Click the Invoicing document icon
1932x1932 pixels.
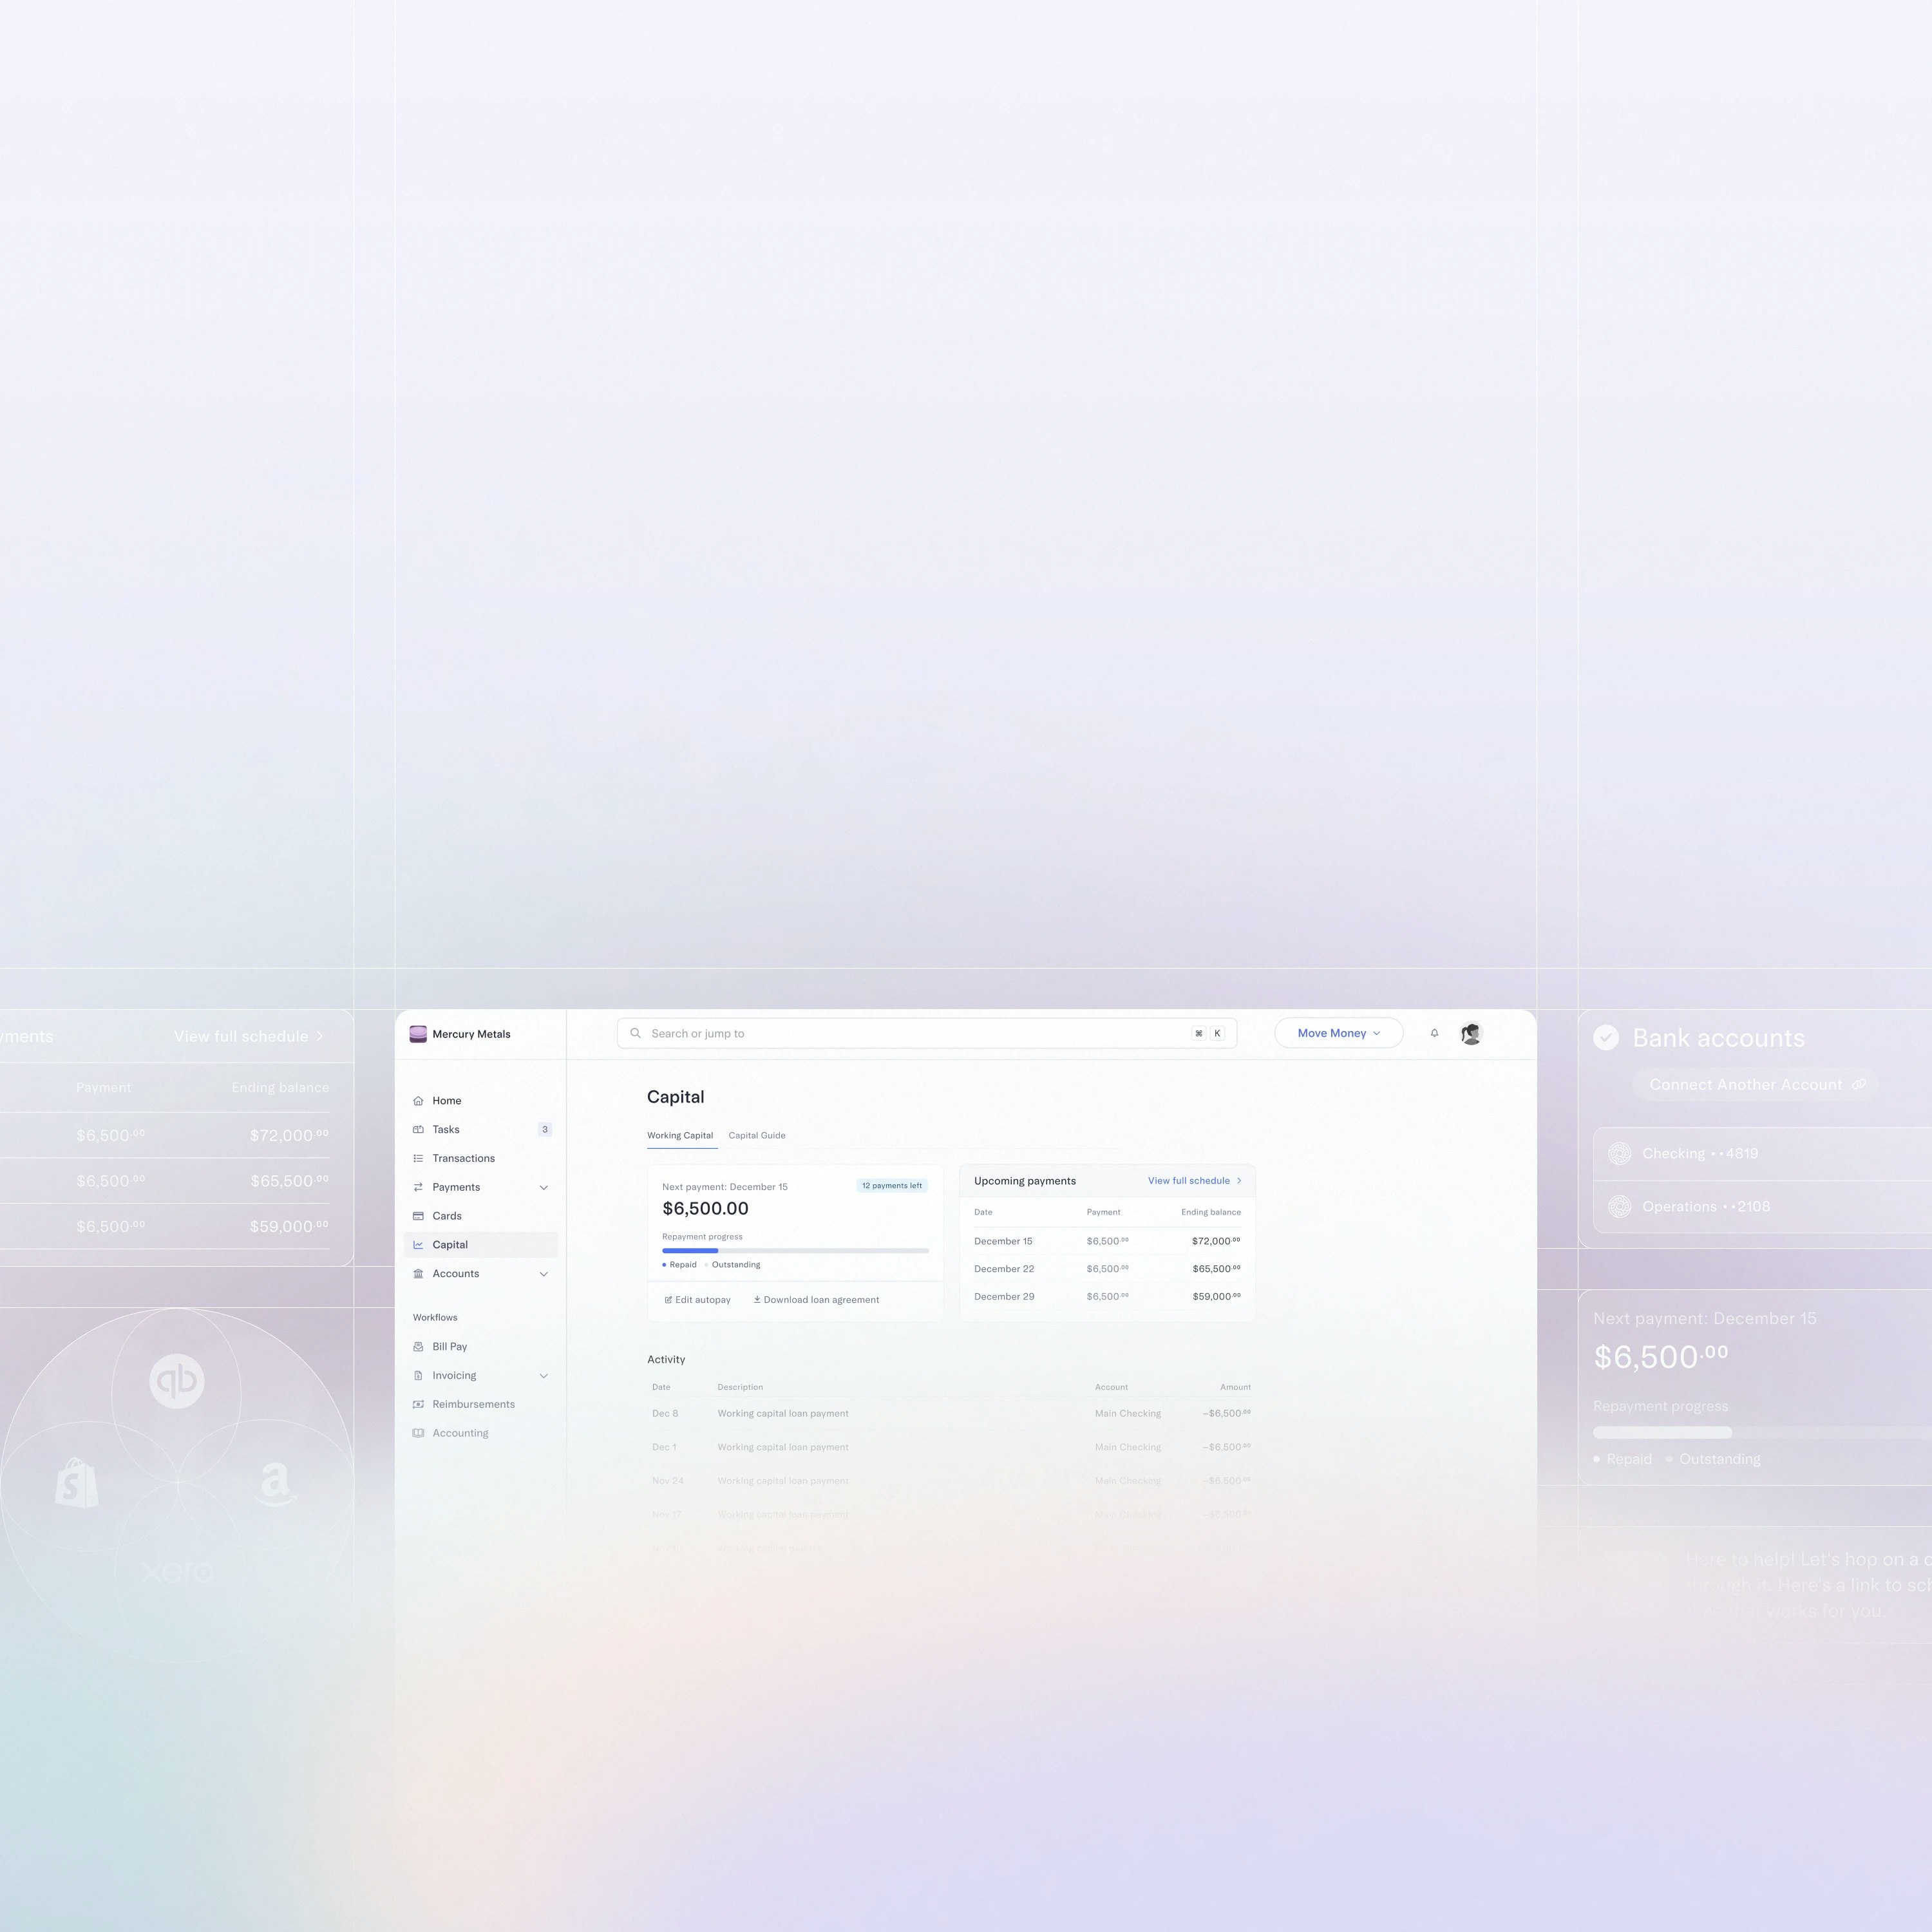click(418, 1375)
